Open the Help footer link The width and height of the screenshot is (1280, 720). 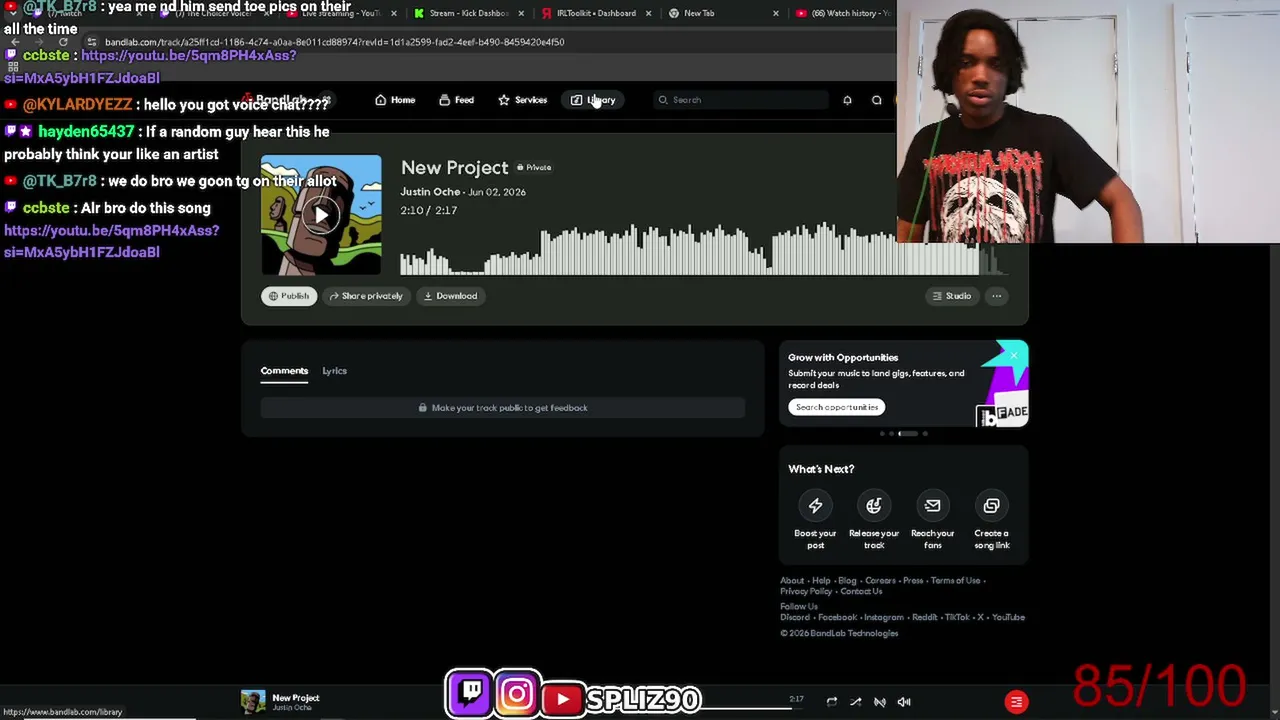[821, 581]
